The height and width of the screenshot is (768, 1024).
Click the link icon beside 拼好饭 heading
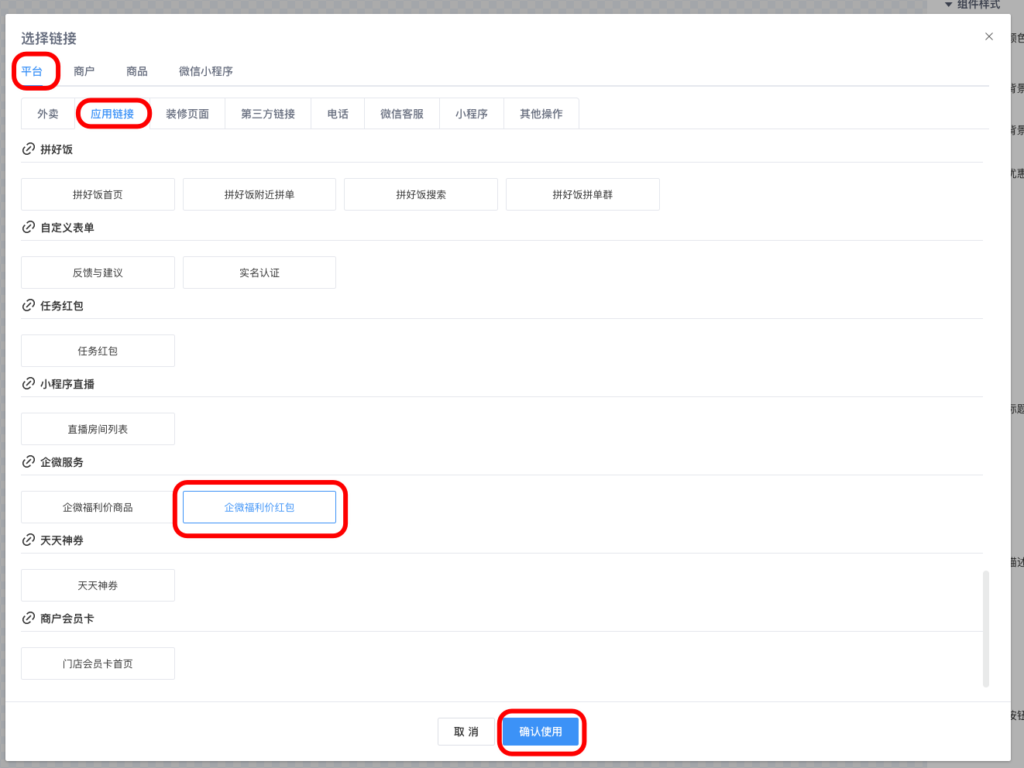pyautogui.click(x=28, y=149)
